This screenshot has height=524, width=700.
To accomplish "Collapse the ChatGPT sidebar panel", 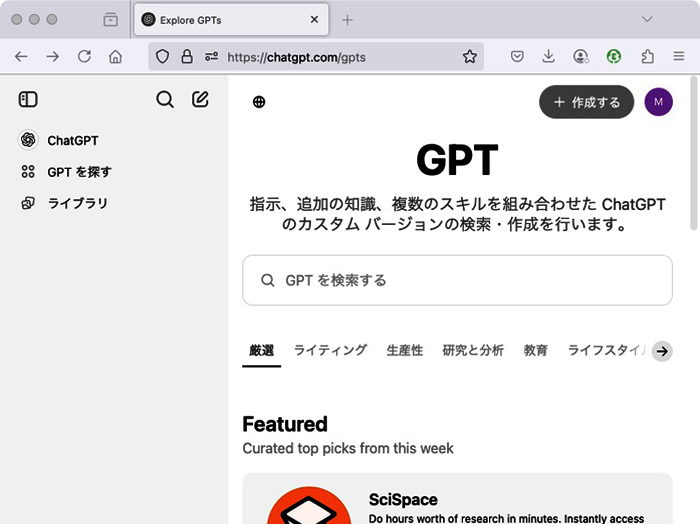I will point(28,99).
